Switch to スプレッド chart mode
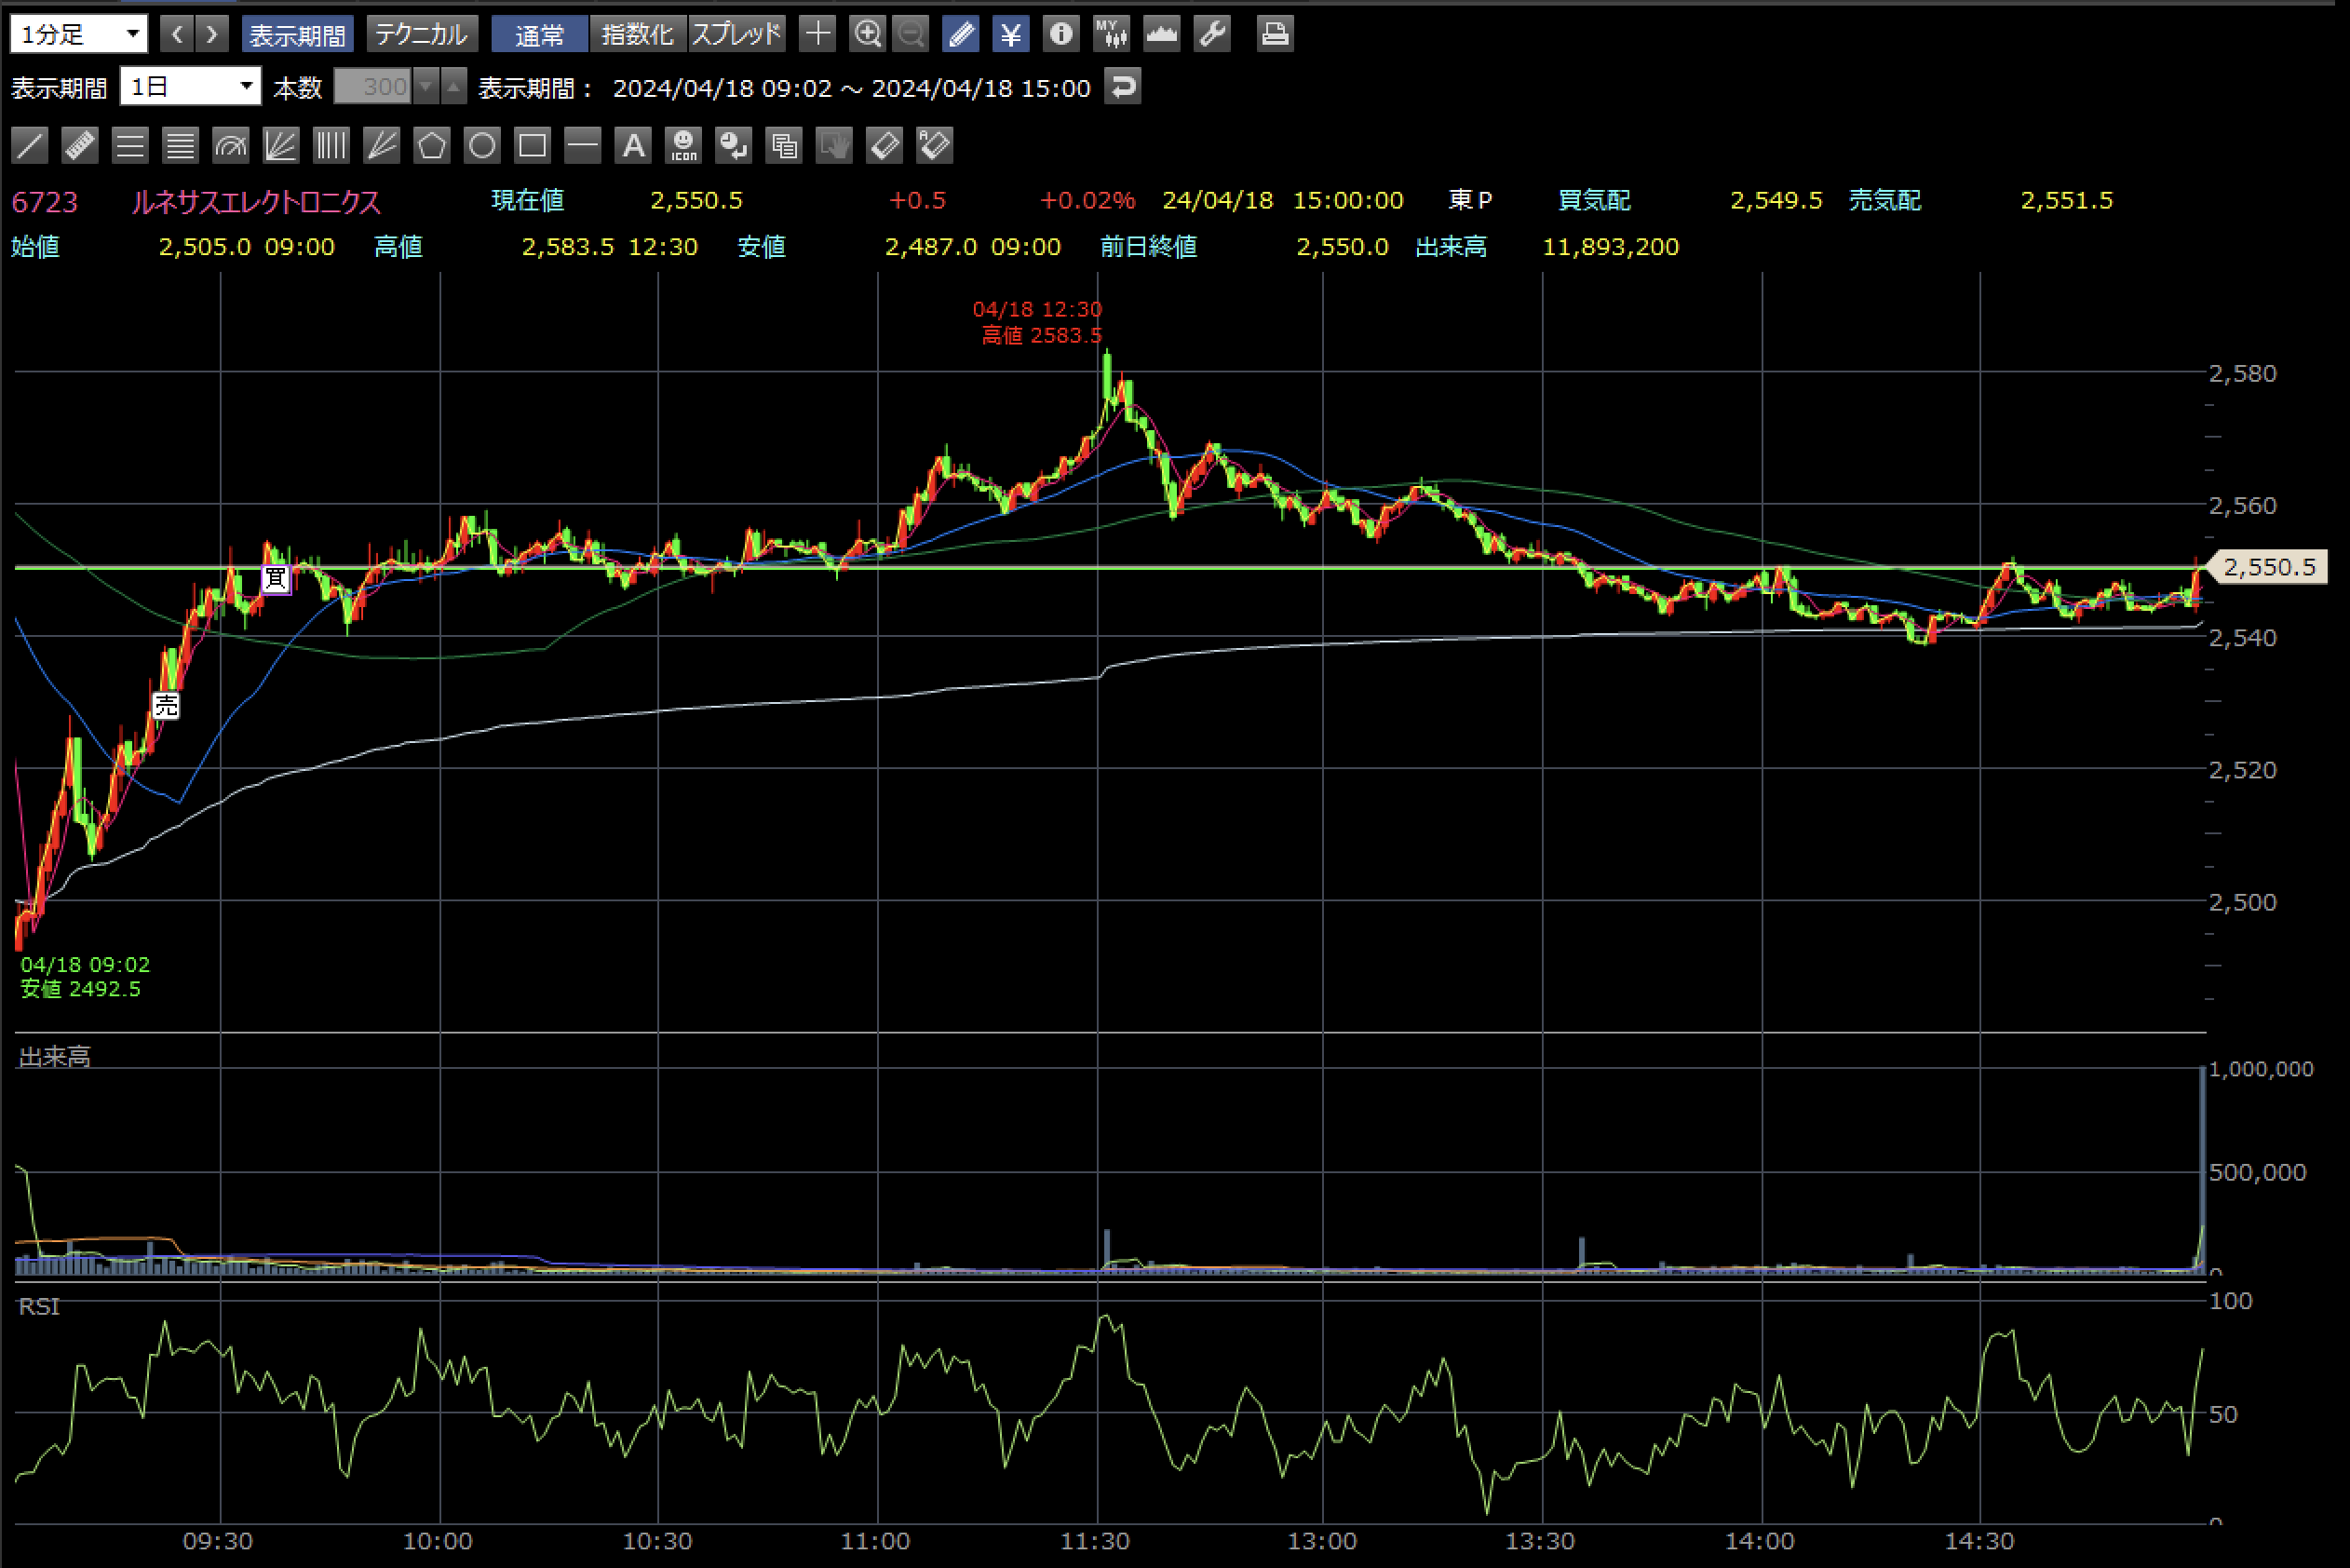This screenshot has height=1568, width=2350. pos(737,34)
